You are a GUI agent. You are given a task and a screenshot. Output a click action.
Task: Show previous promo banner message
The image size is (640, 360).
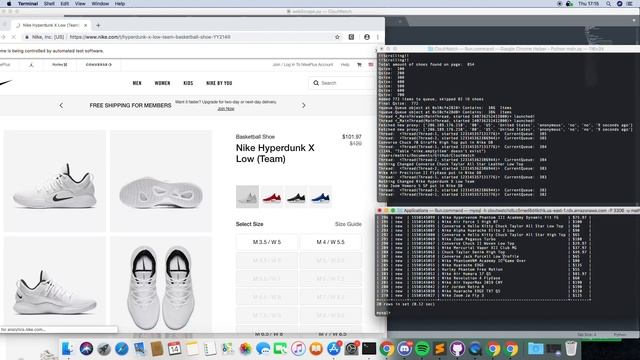point(61,105)
